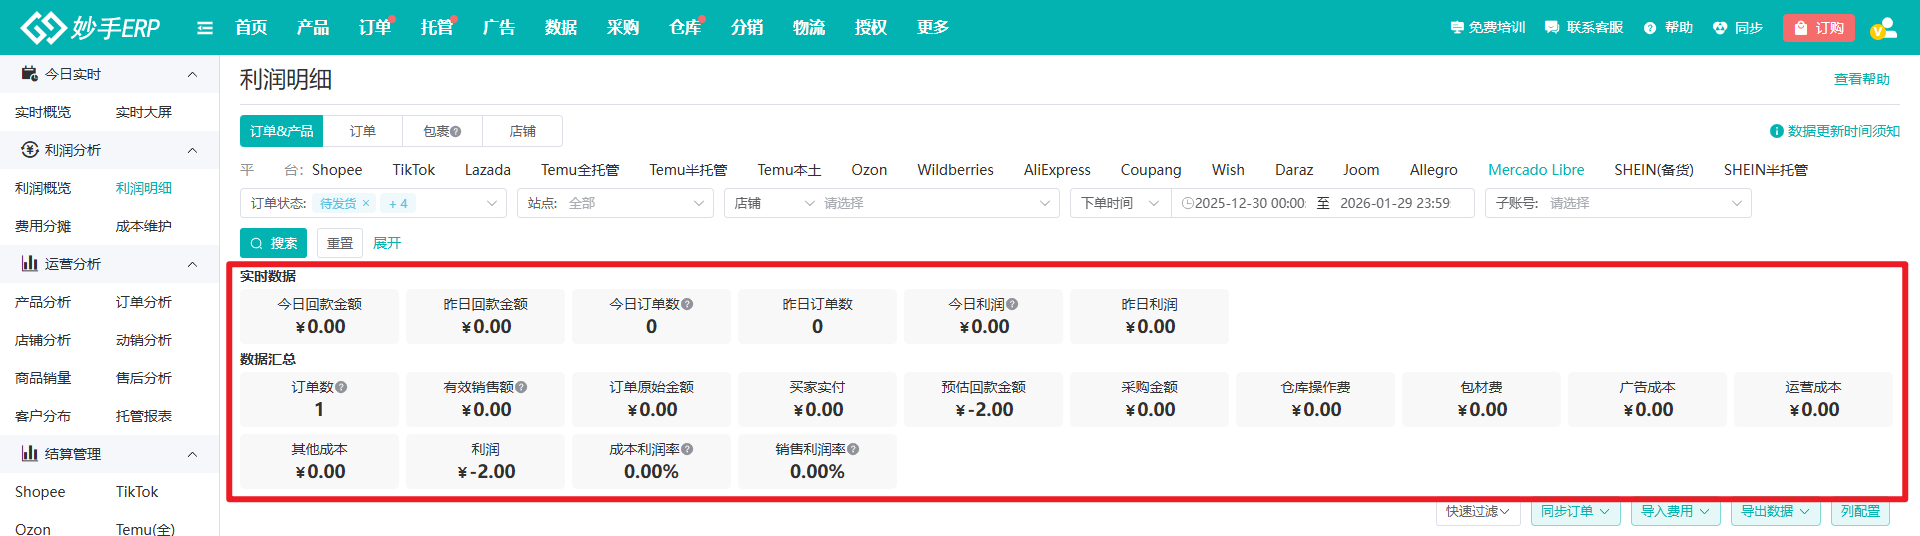
Task: Open the user account avatar icon
Action: point(1883,28)
